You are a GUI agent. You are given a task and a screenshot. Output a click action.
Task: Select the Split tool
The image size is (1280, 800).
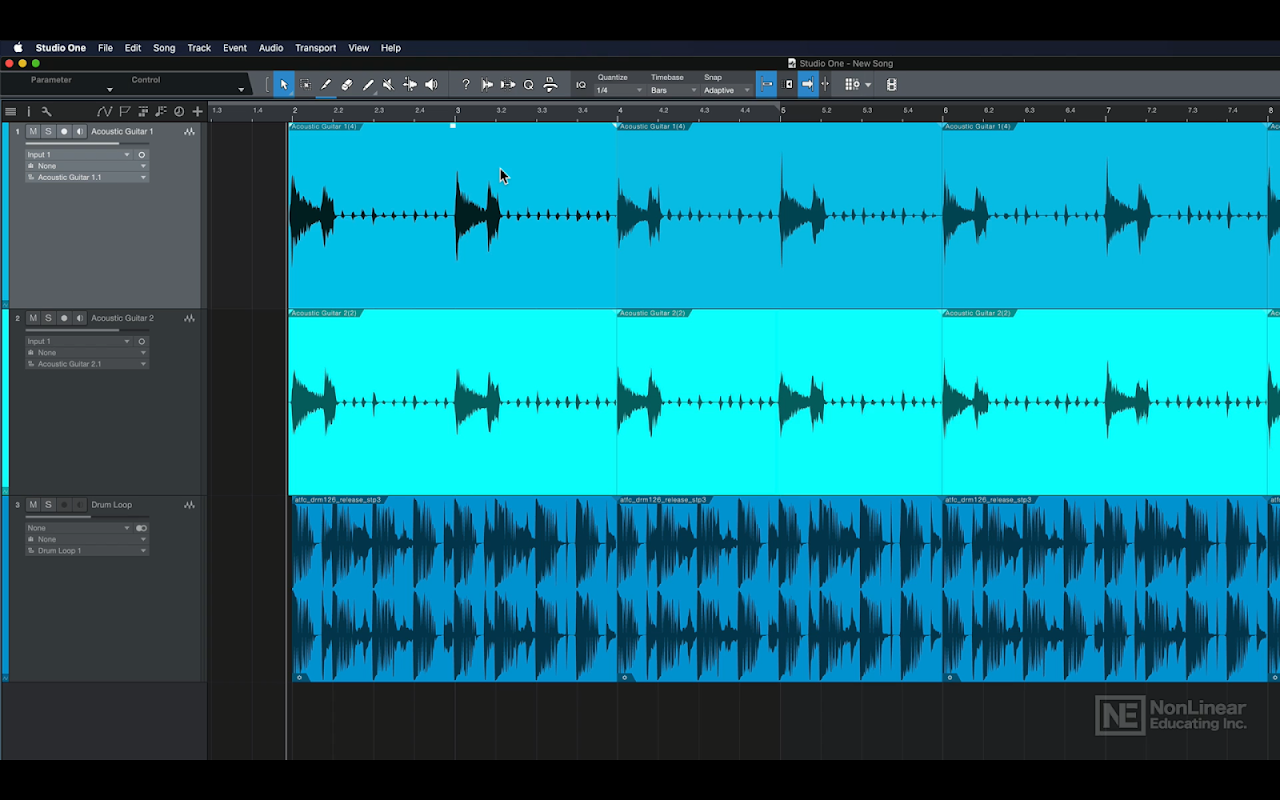pos(326,85)
